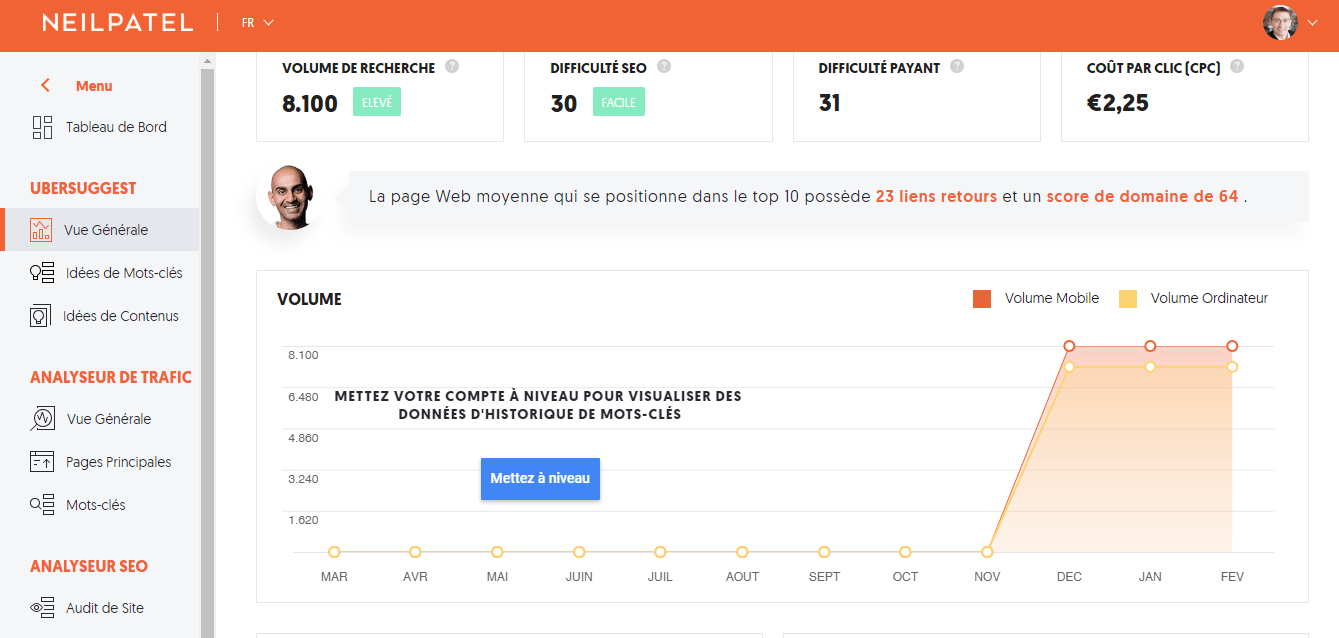
Task: Click the ELEVÉ badge
Action: (x=377, y=102)
